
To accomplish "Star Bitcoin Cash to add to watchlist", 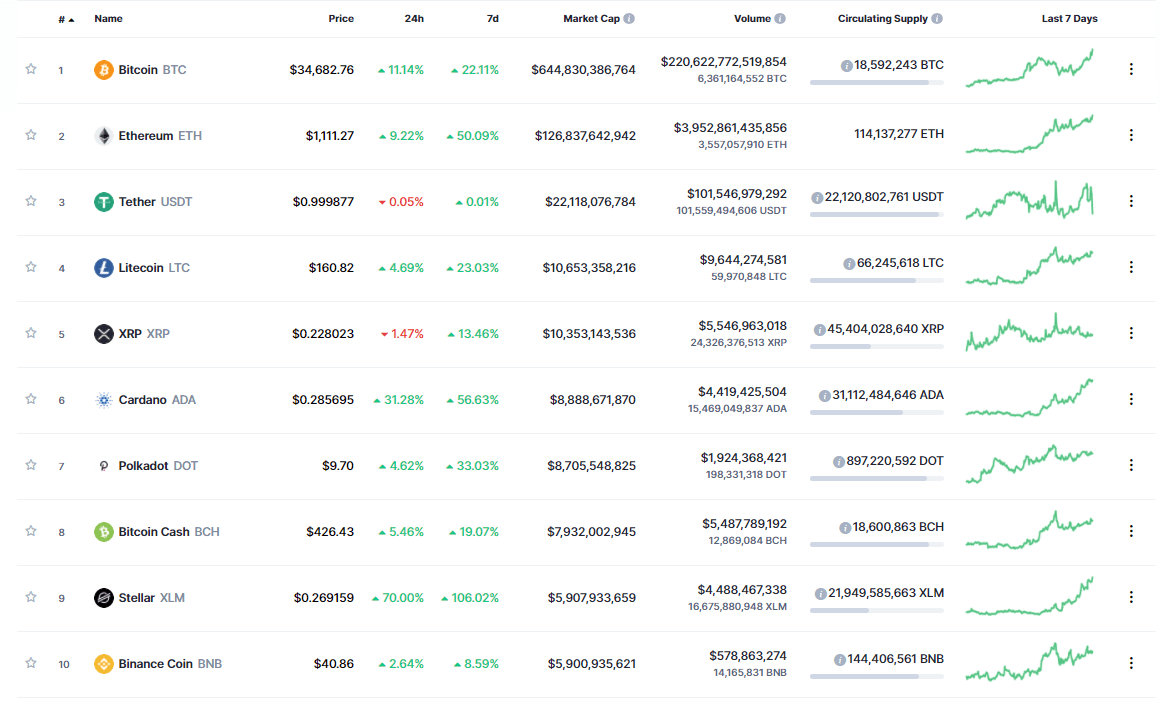I will click(31, 531).
